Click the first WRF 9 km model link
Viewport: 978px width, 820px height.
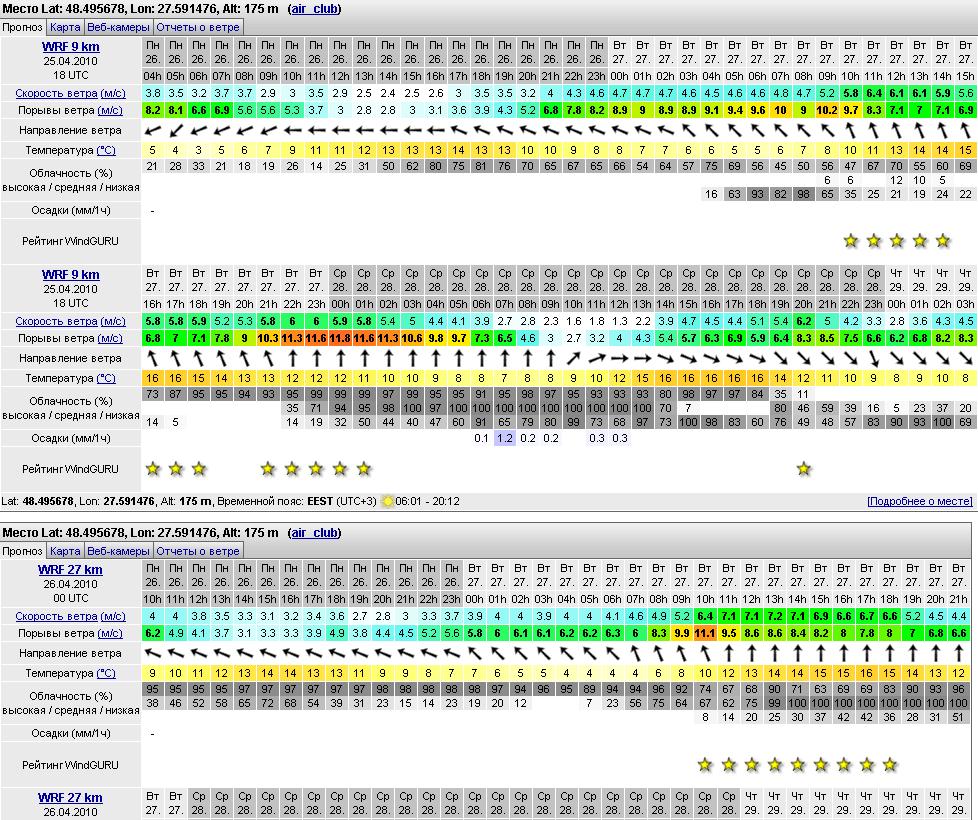click(x=70, y=46)
